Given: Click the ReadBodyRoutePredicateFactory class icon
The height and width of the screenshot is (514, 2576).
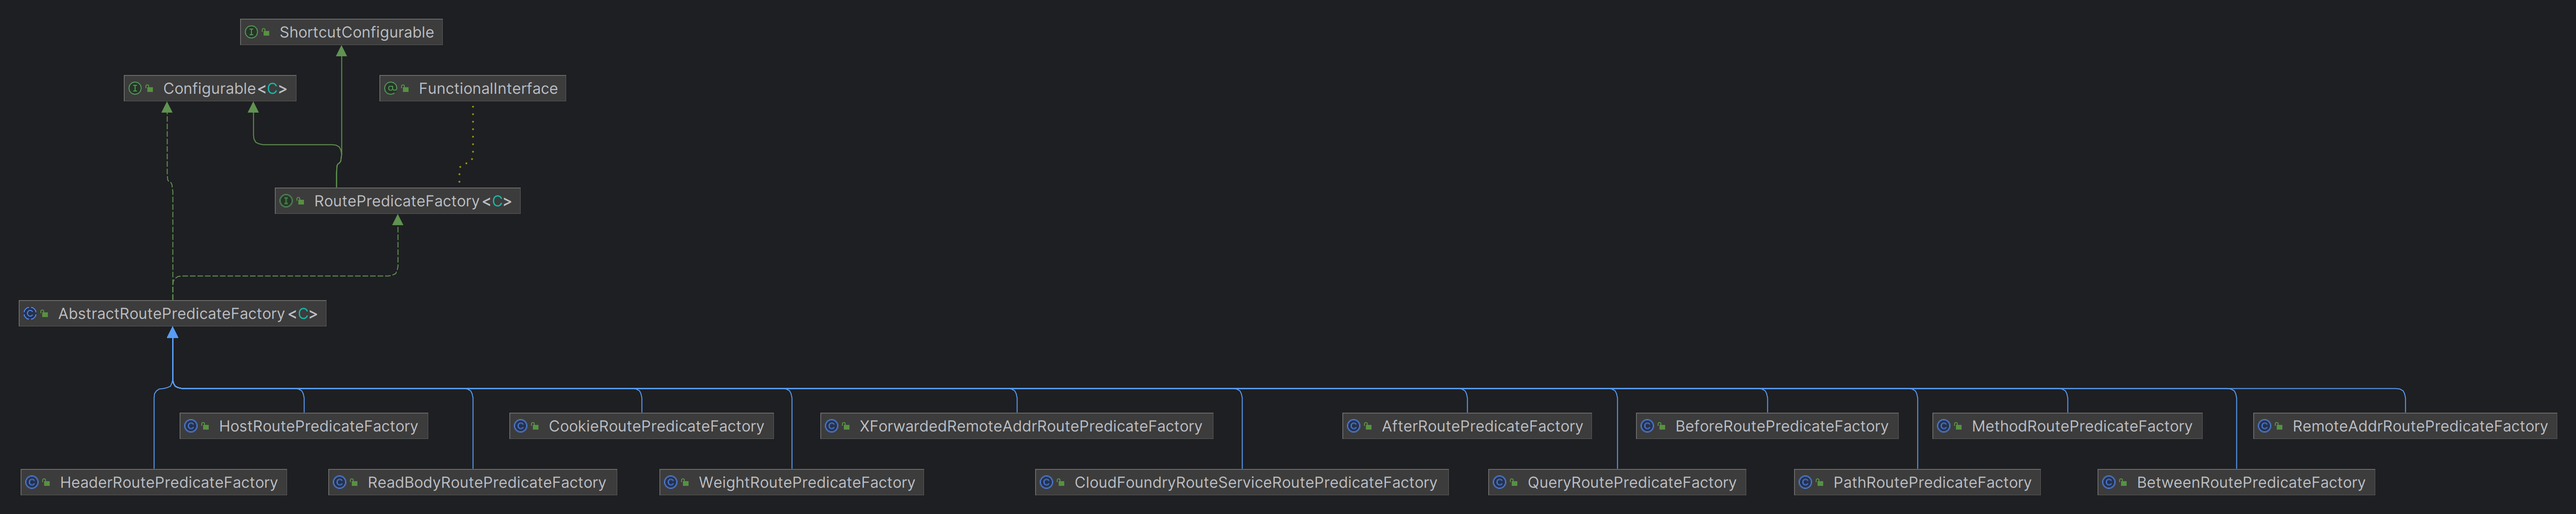Looking at the screenshot, I should click(341, 482).
